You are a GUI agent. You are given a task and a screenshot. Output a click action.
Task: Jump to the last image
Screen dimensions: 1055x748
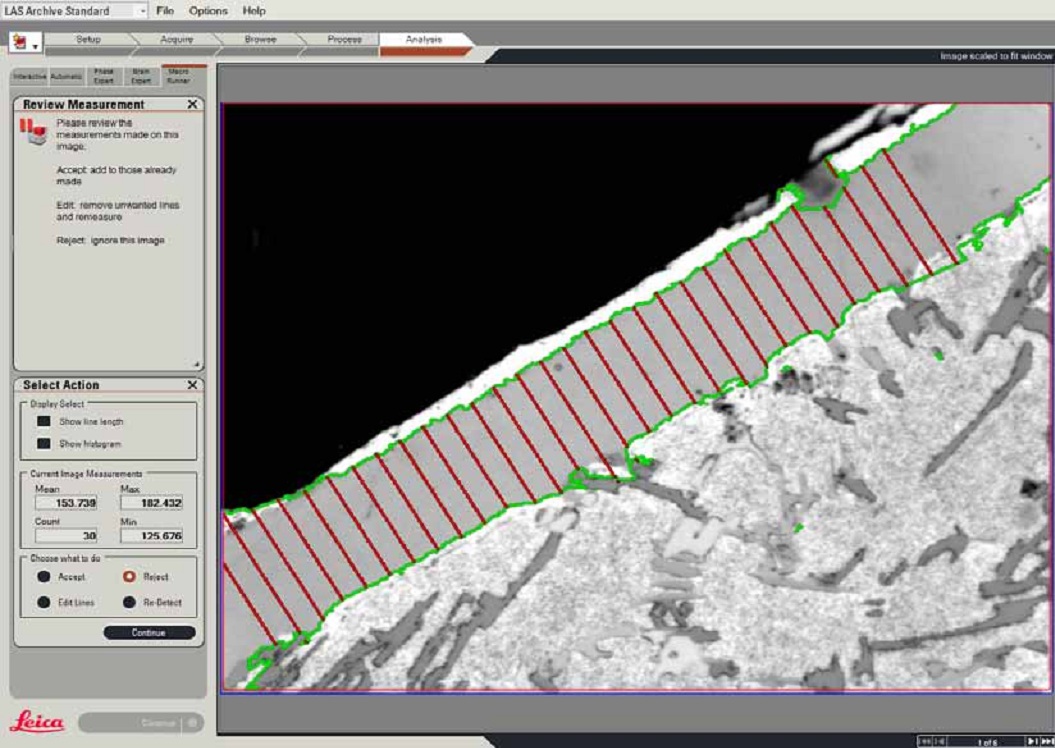point(1046,741)
